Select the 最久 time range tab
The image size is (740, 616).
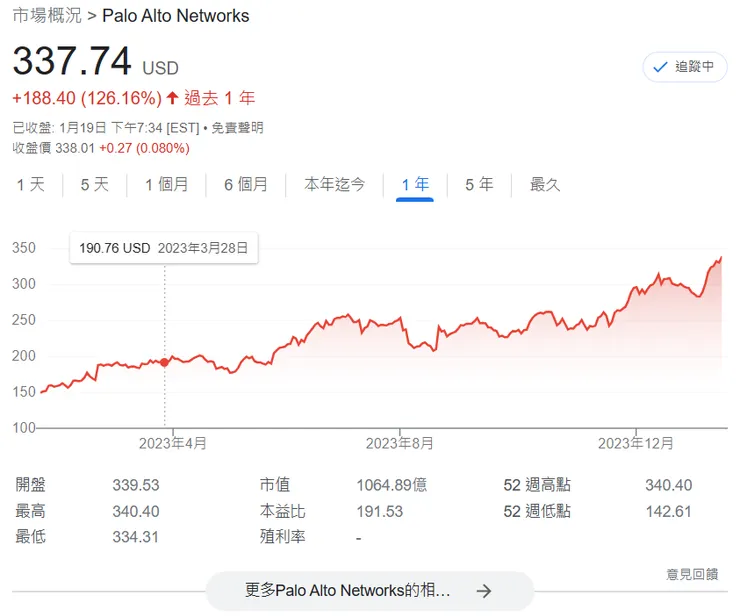pyautogui.click(x=545, y=184)
